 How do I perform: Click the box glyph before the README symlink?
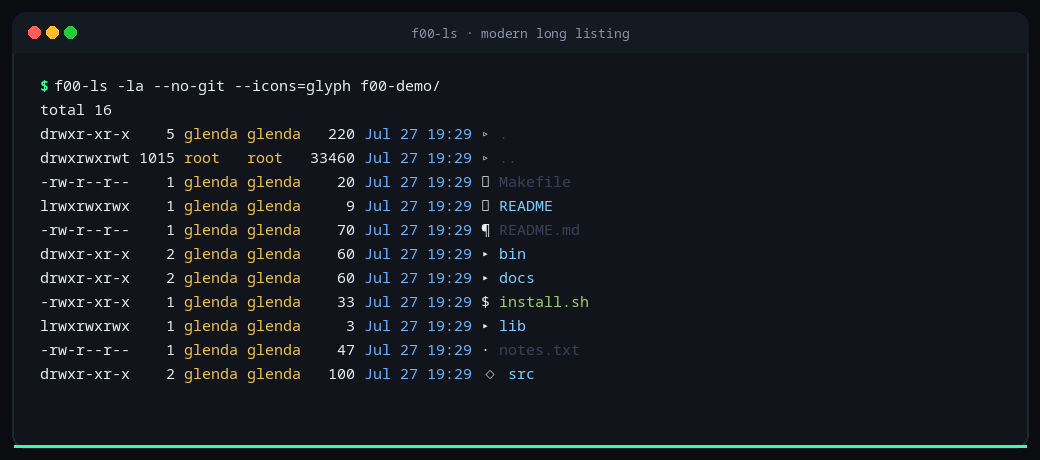[x=486, y=206]
